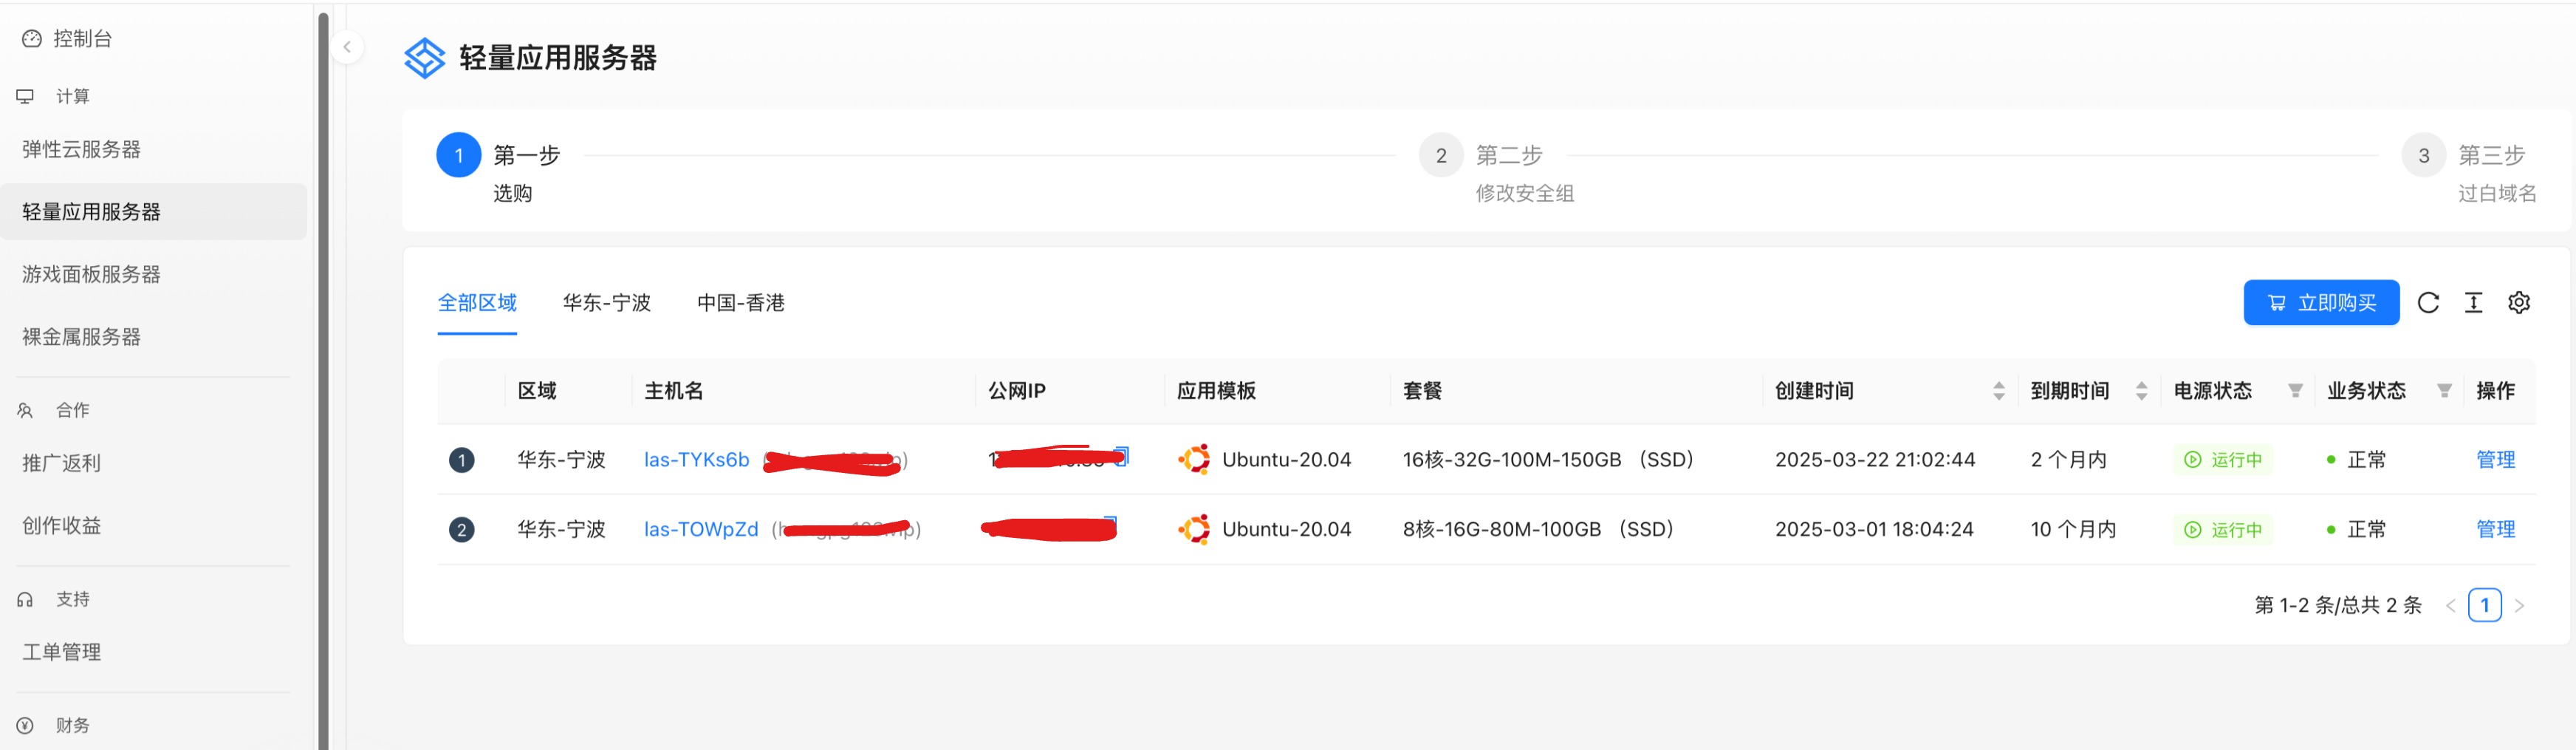Switch to the 华东-宁波 region tab

[606, 303]
